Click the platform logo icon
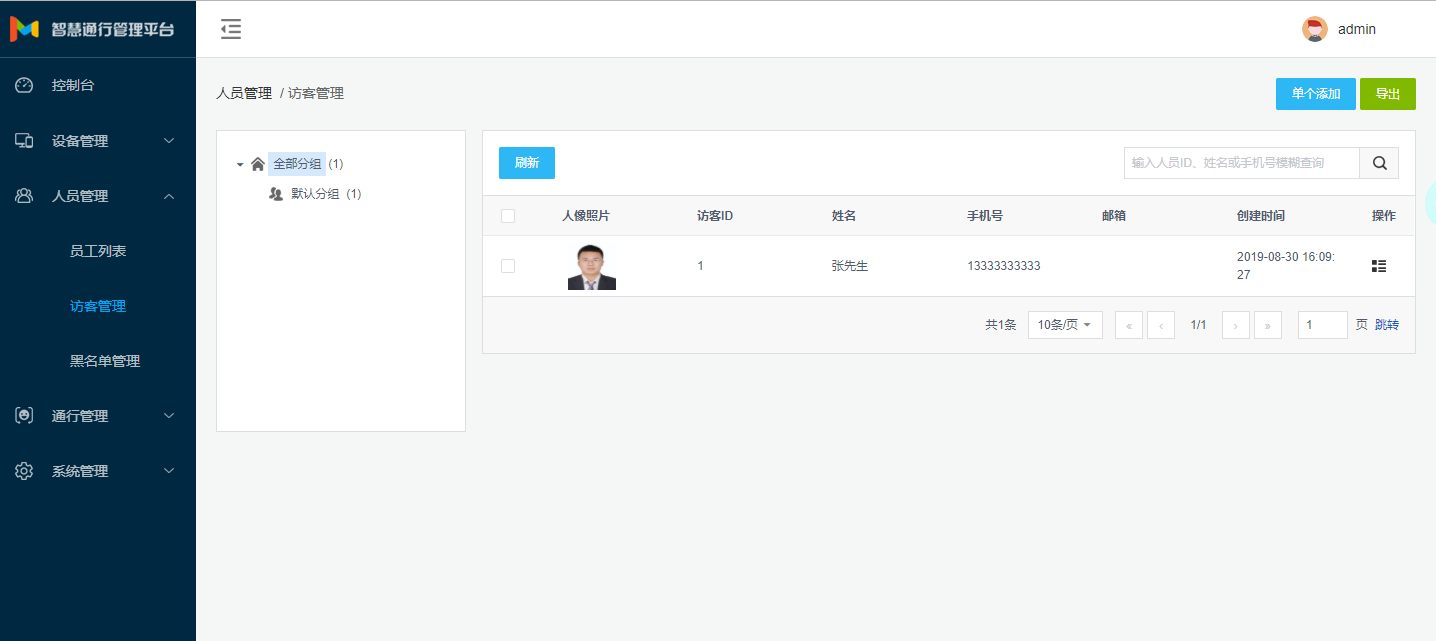1436x641 pixels. click(24, 29)
